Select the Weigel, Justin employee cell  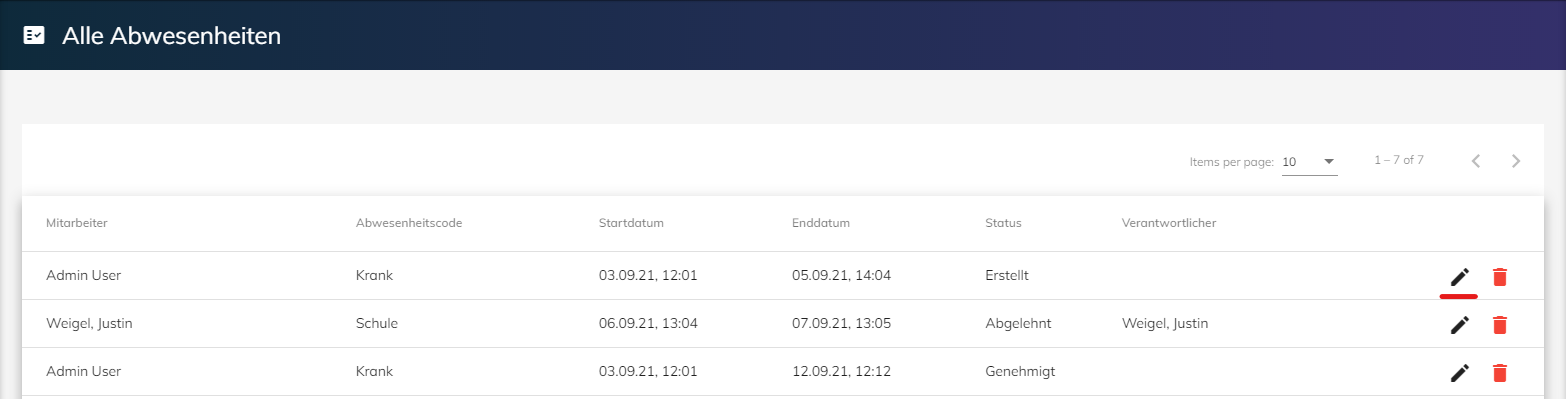pos(89,323)
